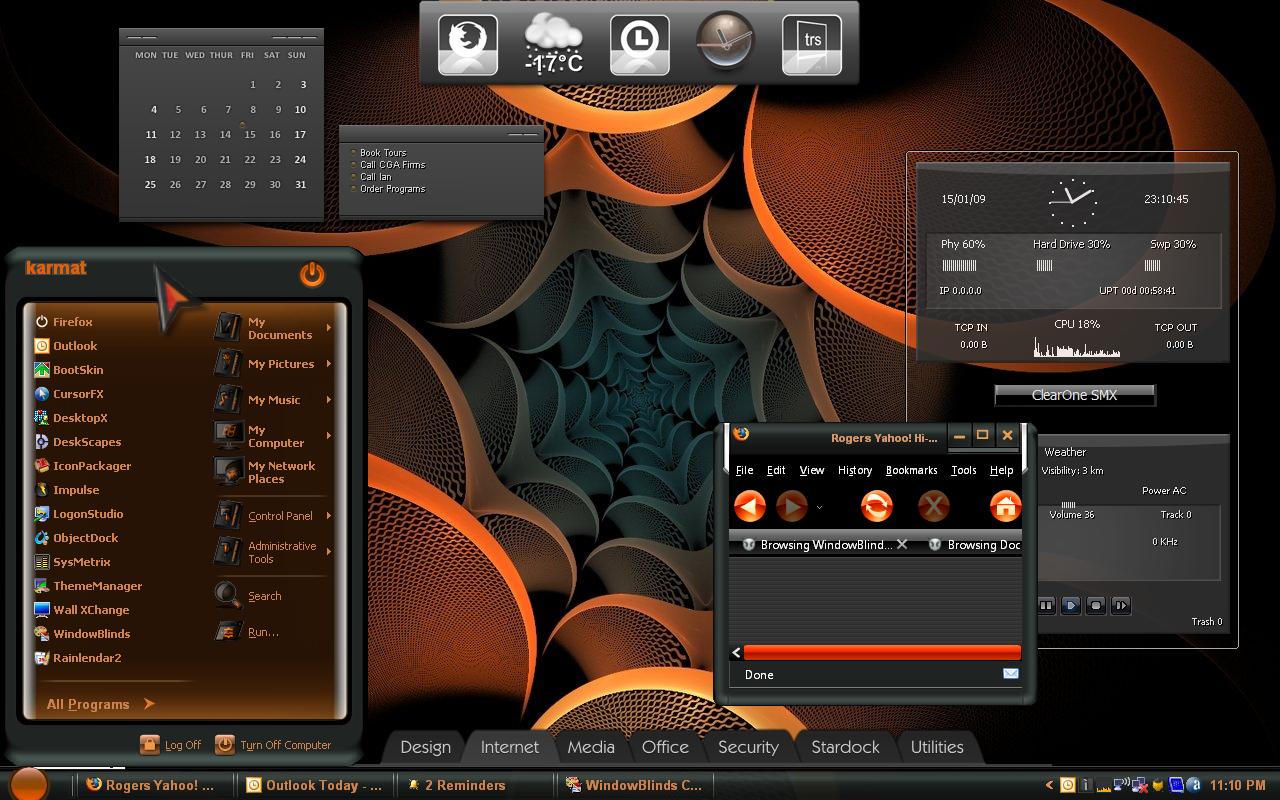Expand My Music submenu
This screenshot has width=1280, height=800.
point(328,400)
